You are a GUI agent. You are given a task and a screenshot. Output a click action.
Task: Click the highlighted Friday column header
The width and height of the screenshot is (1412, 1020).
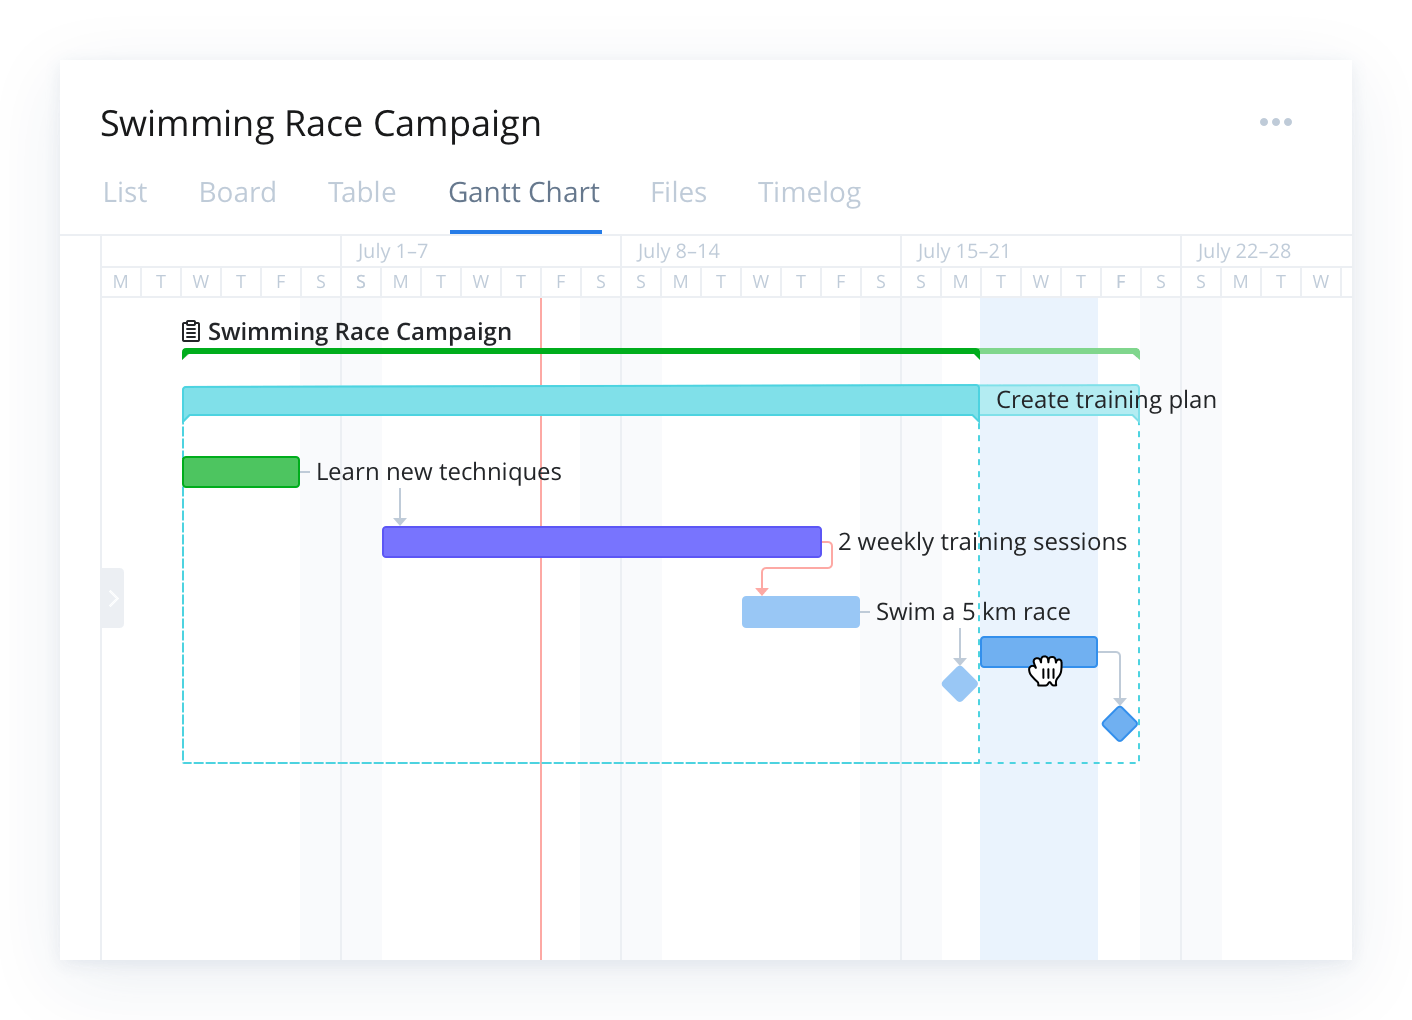pos(1120,282)
